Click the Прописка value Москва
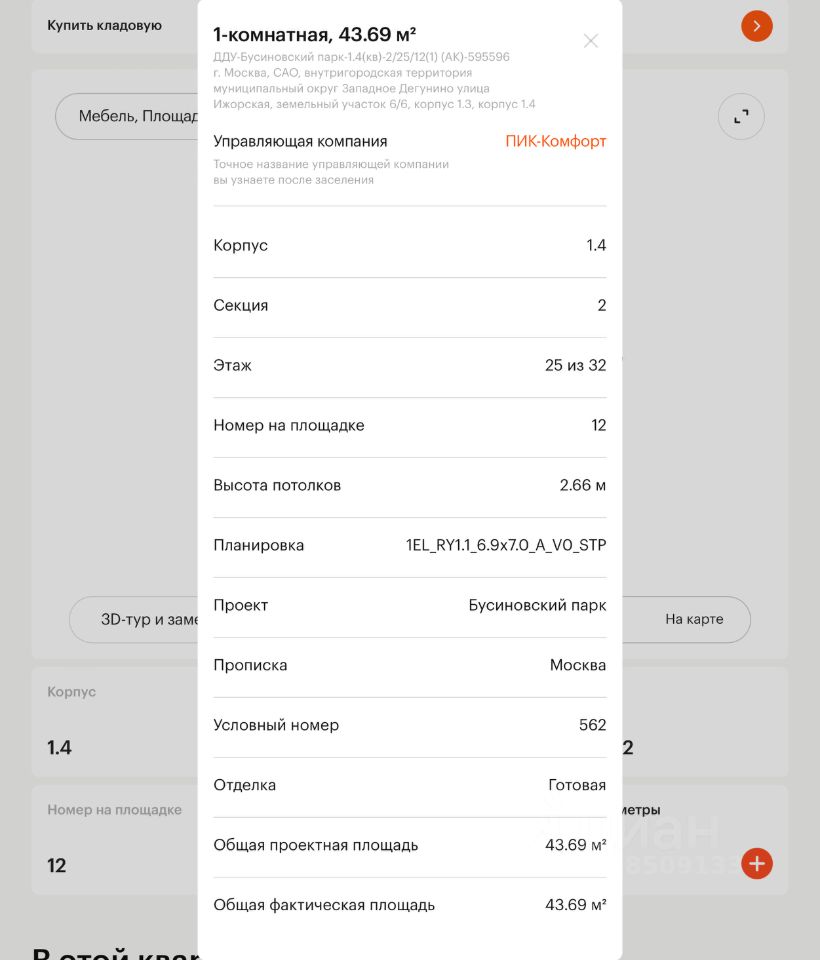The image size is (820, 960). pyautogui.click(x=577, y=666)
